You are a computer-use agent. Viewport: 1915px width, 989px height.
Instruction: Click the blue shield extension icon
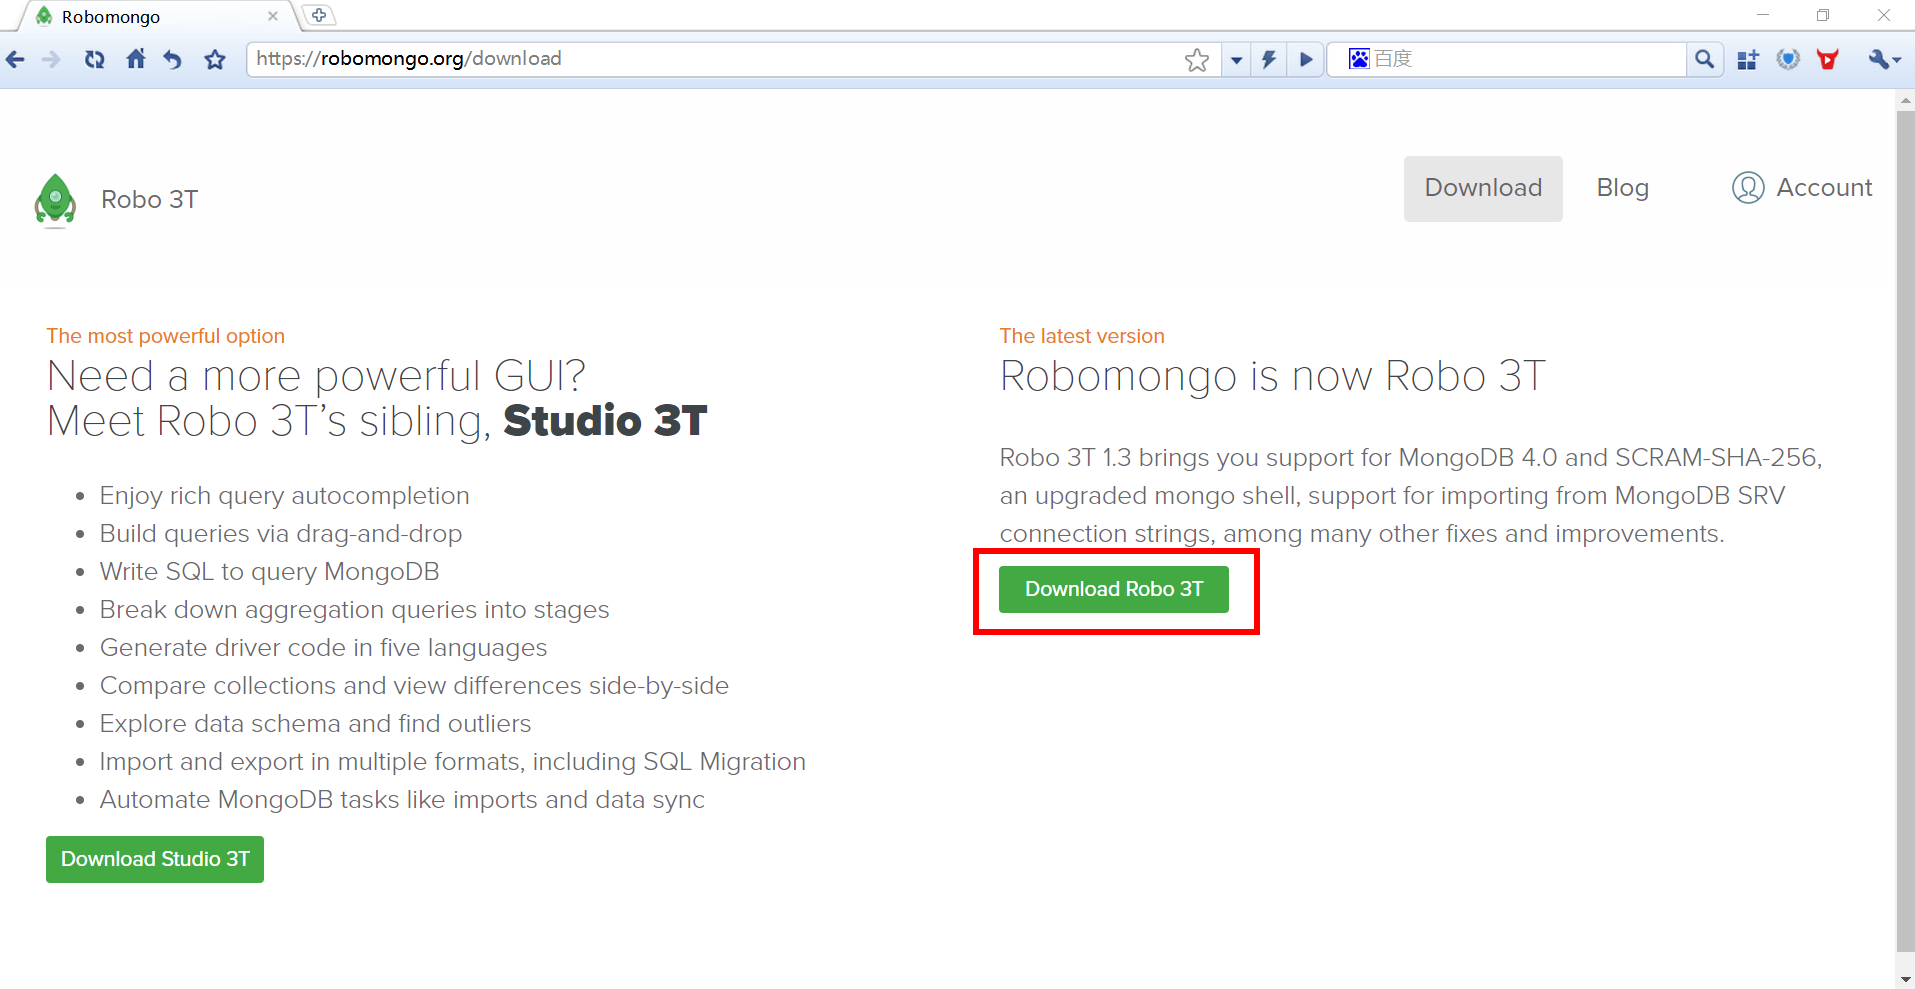[x=1788, y=60]
